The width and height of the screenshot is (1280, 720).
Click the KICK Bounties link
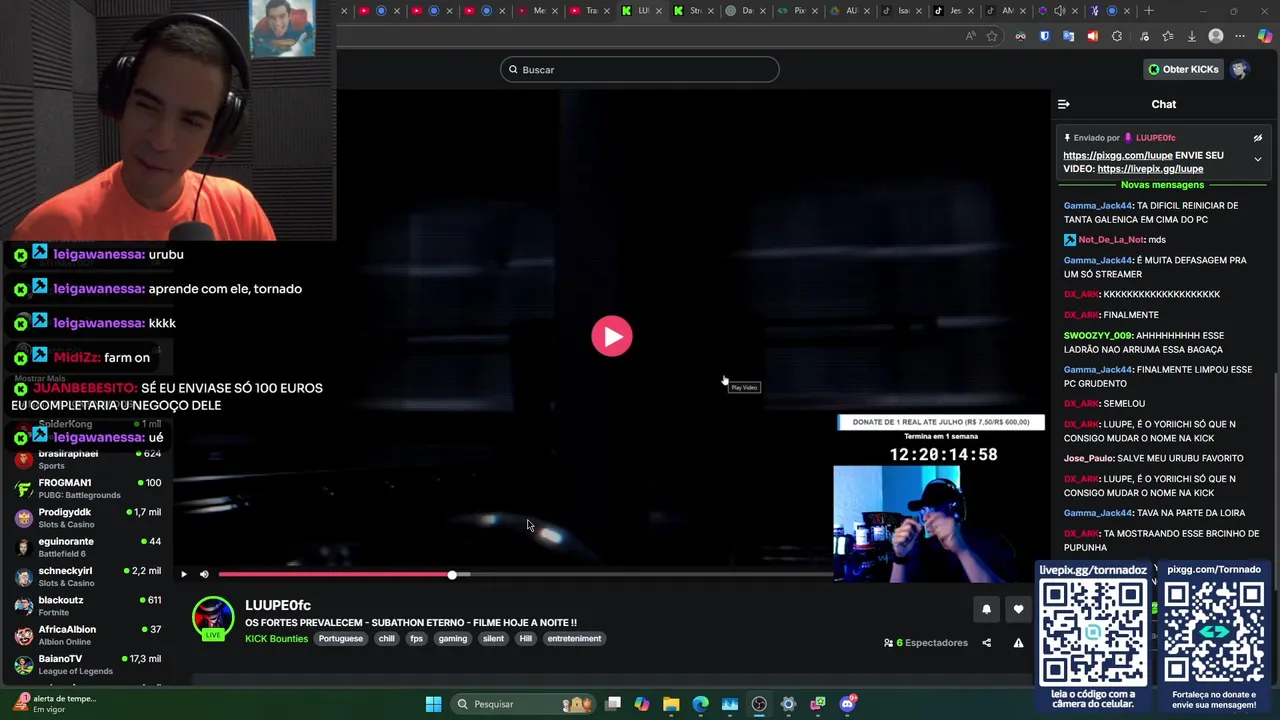coord(276,639)
